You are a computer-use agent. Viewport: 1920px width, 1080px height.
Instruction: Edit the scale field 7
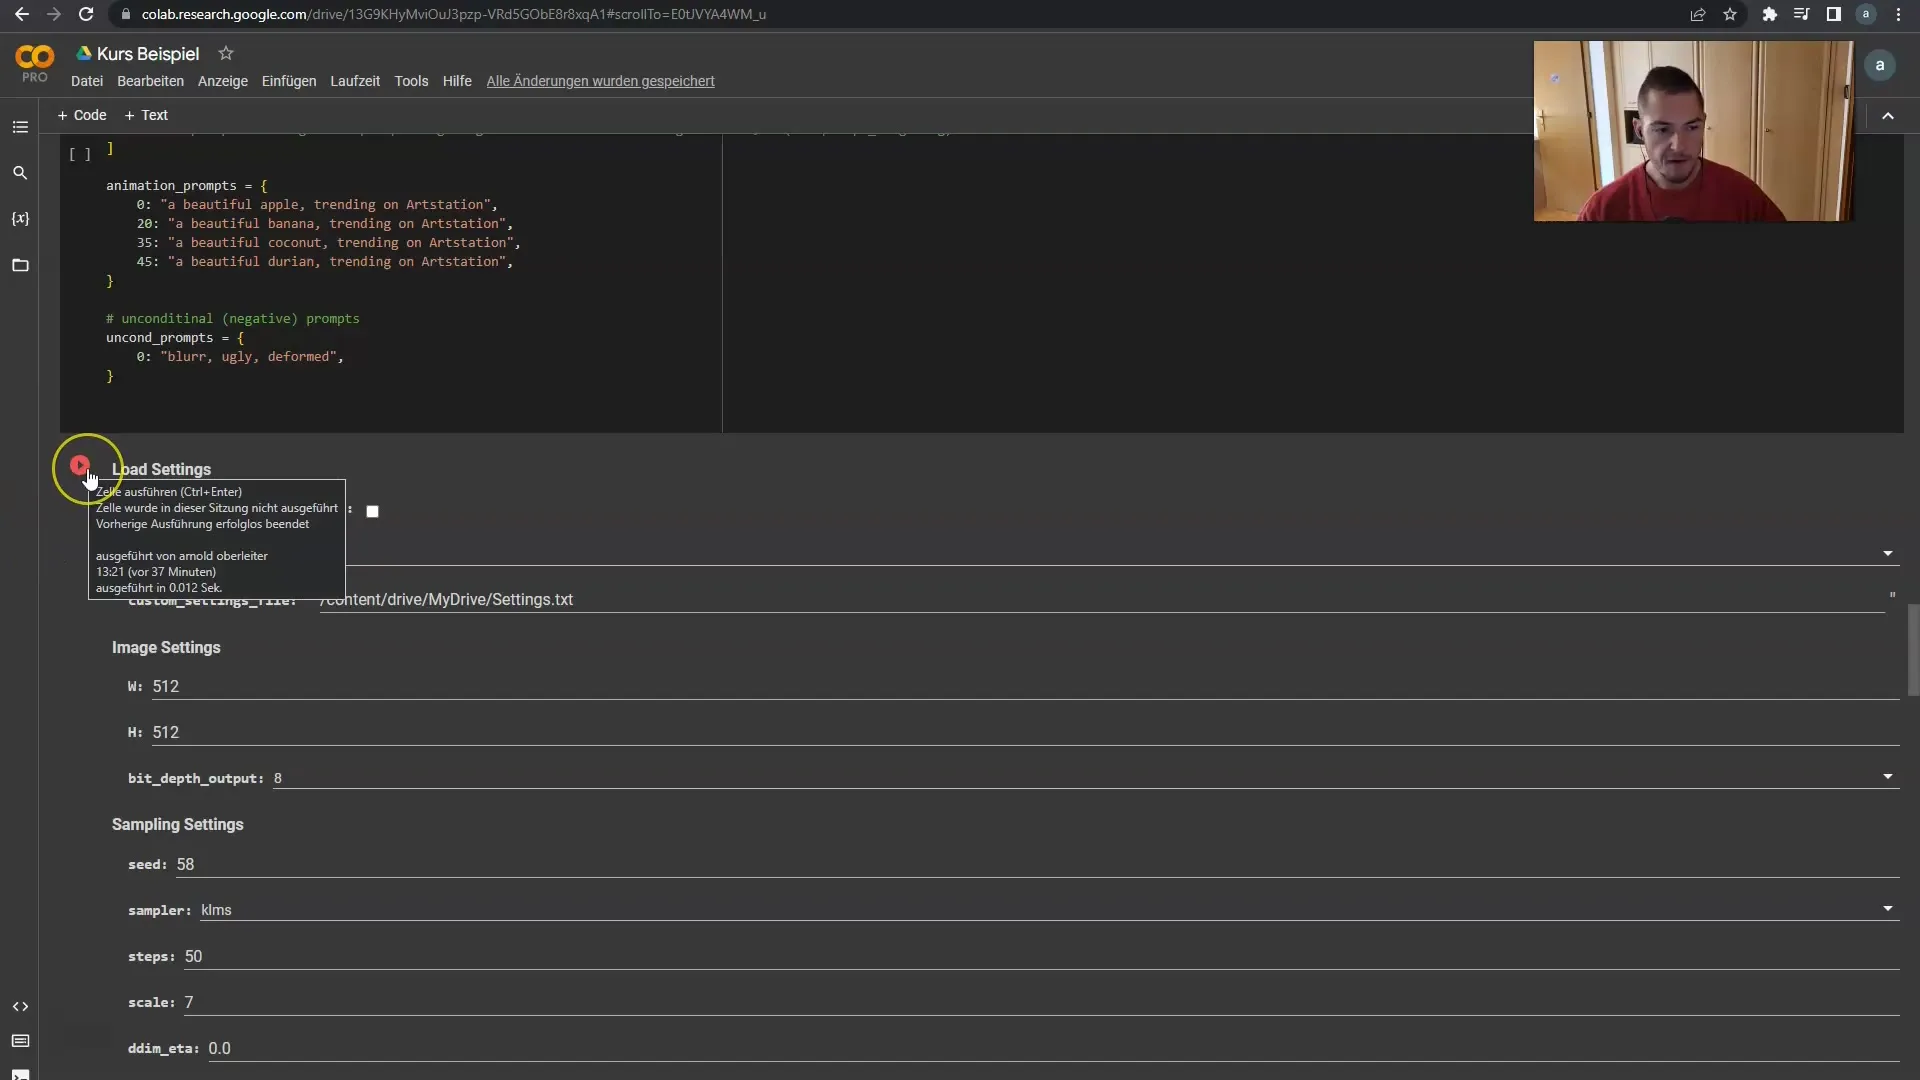pyautogui.click(x=1041, y=1002)
